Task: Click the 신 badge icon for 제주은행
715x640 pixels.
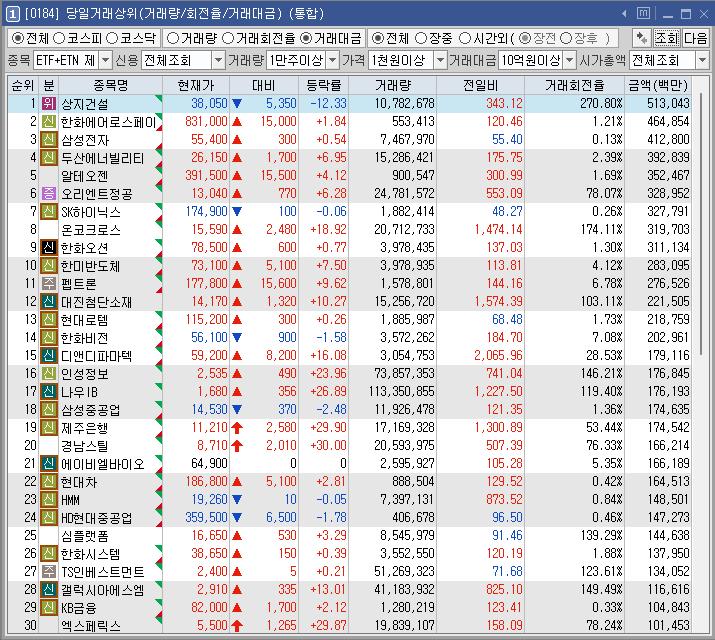Action: point(49,428)
